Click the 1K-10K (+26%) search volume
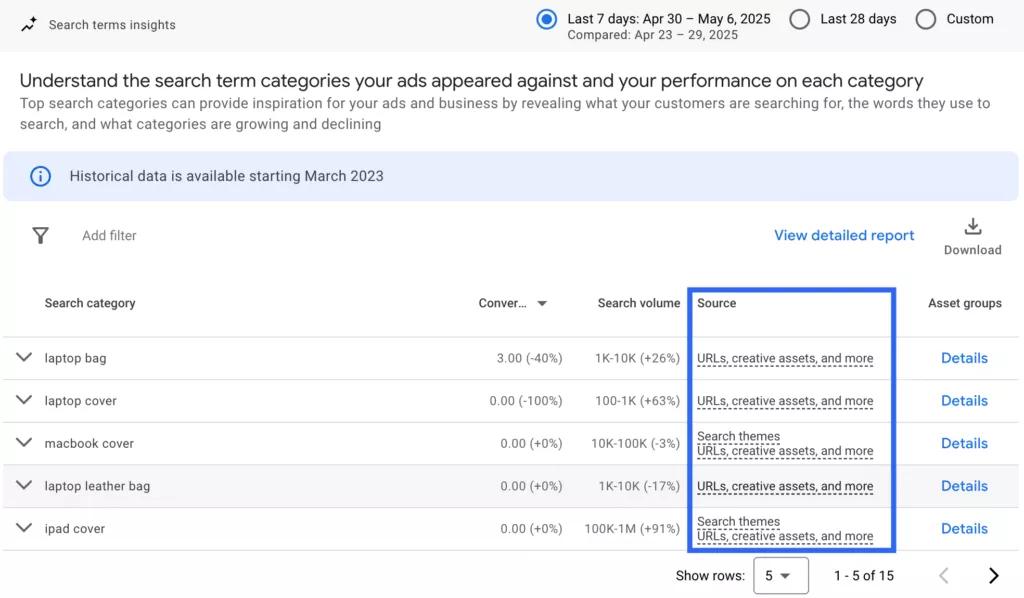Image resolution: width=1024 pixels, height=598 pixels. click(637, 358)
